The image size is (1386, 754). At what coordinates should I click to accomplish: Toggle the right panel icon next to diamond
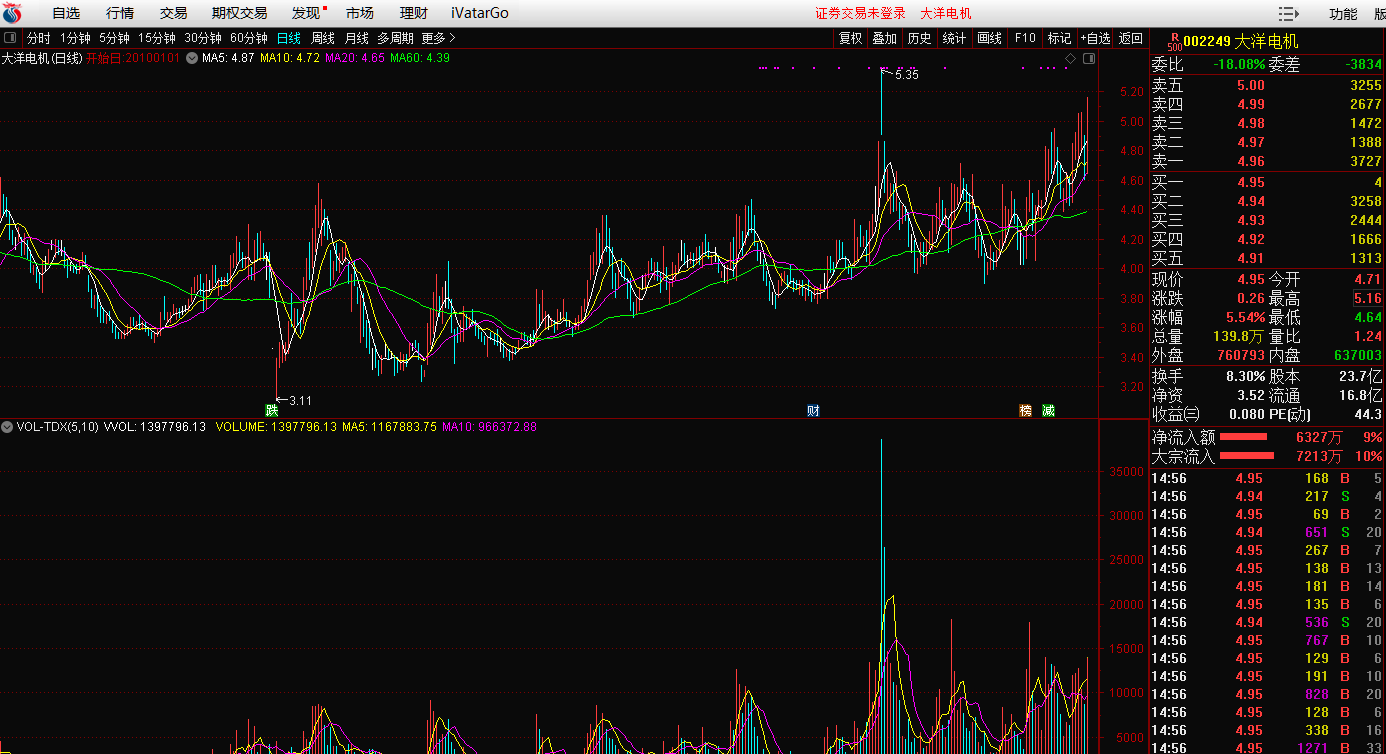[x=1089, y=59]
